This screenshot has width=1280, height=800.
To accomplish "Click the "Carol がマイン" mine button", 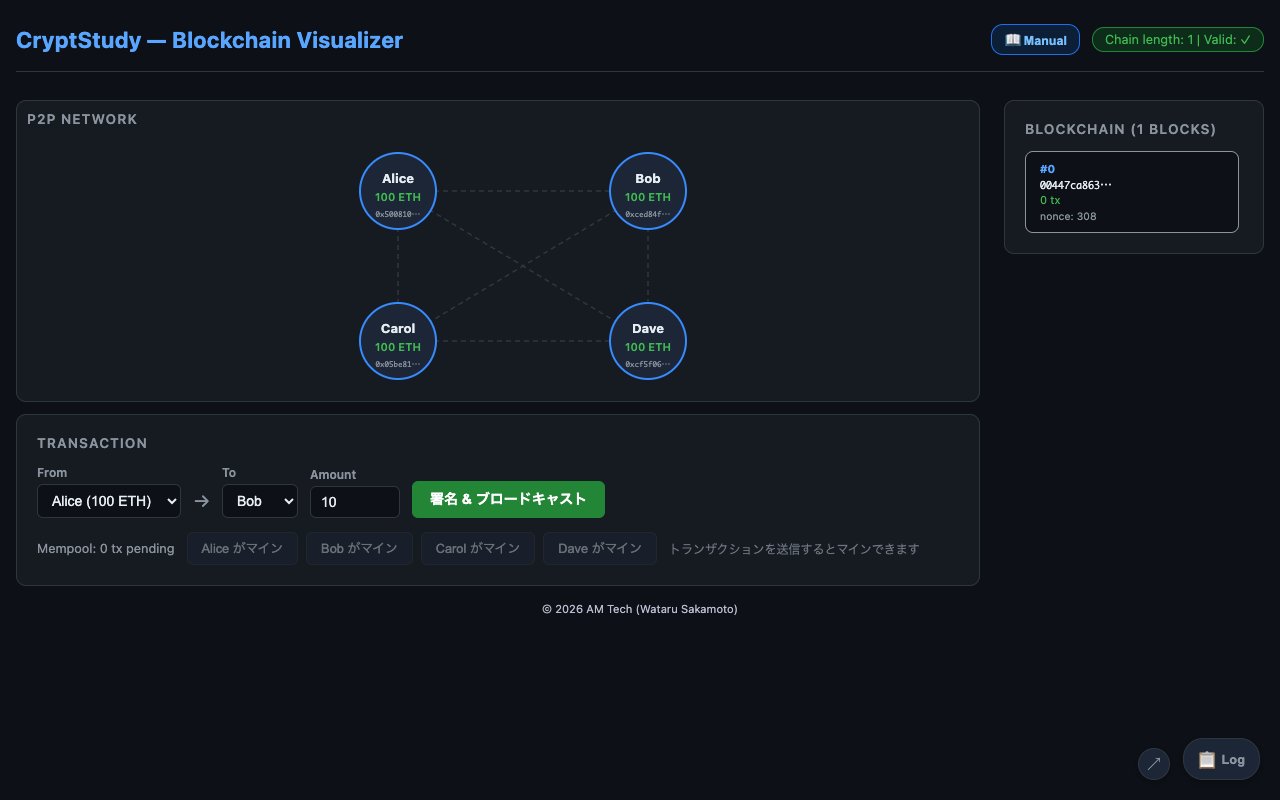I will pos(477,549).
